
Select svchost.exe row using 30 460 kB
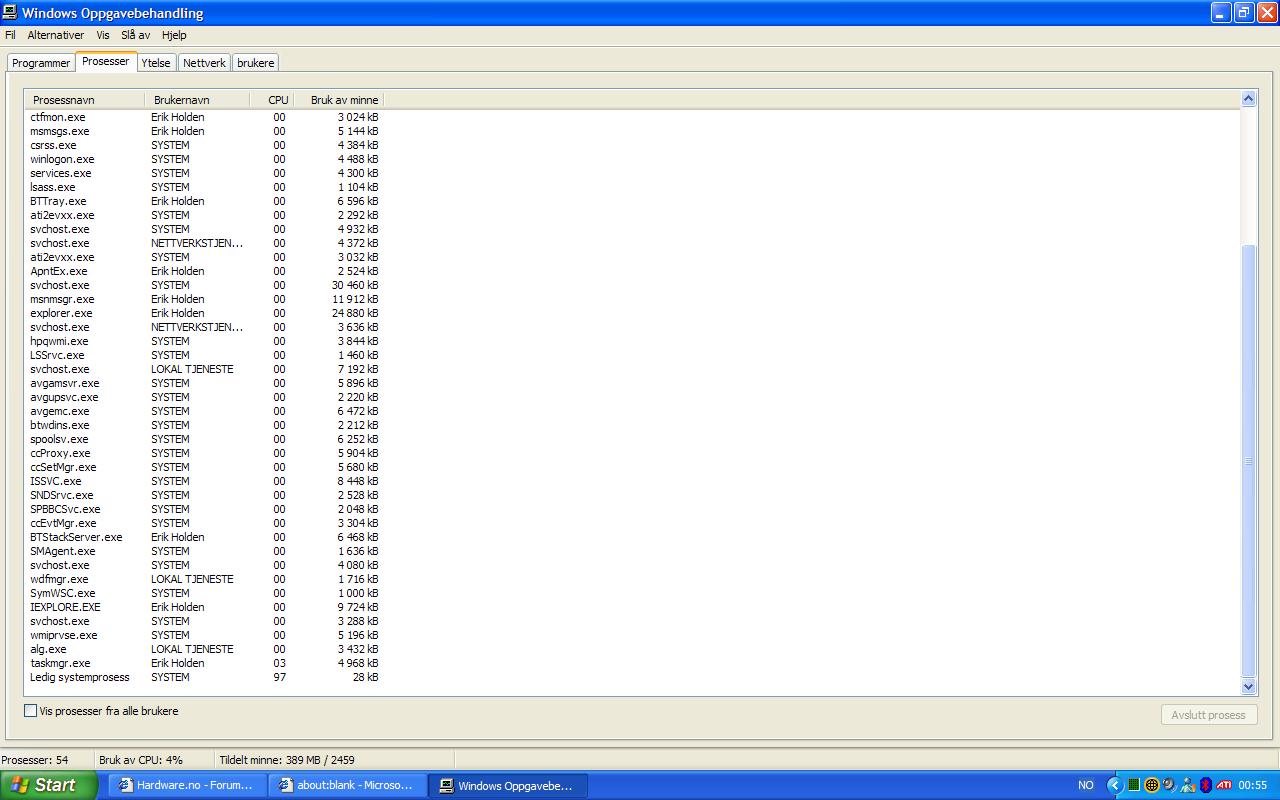pyautogui.click(x=204, y=285)
